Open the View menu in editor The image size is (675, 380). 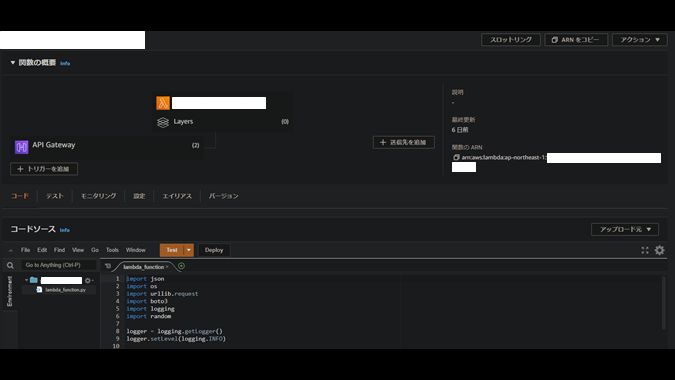pyautogui.click(x=78, y=250)
